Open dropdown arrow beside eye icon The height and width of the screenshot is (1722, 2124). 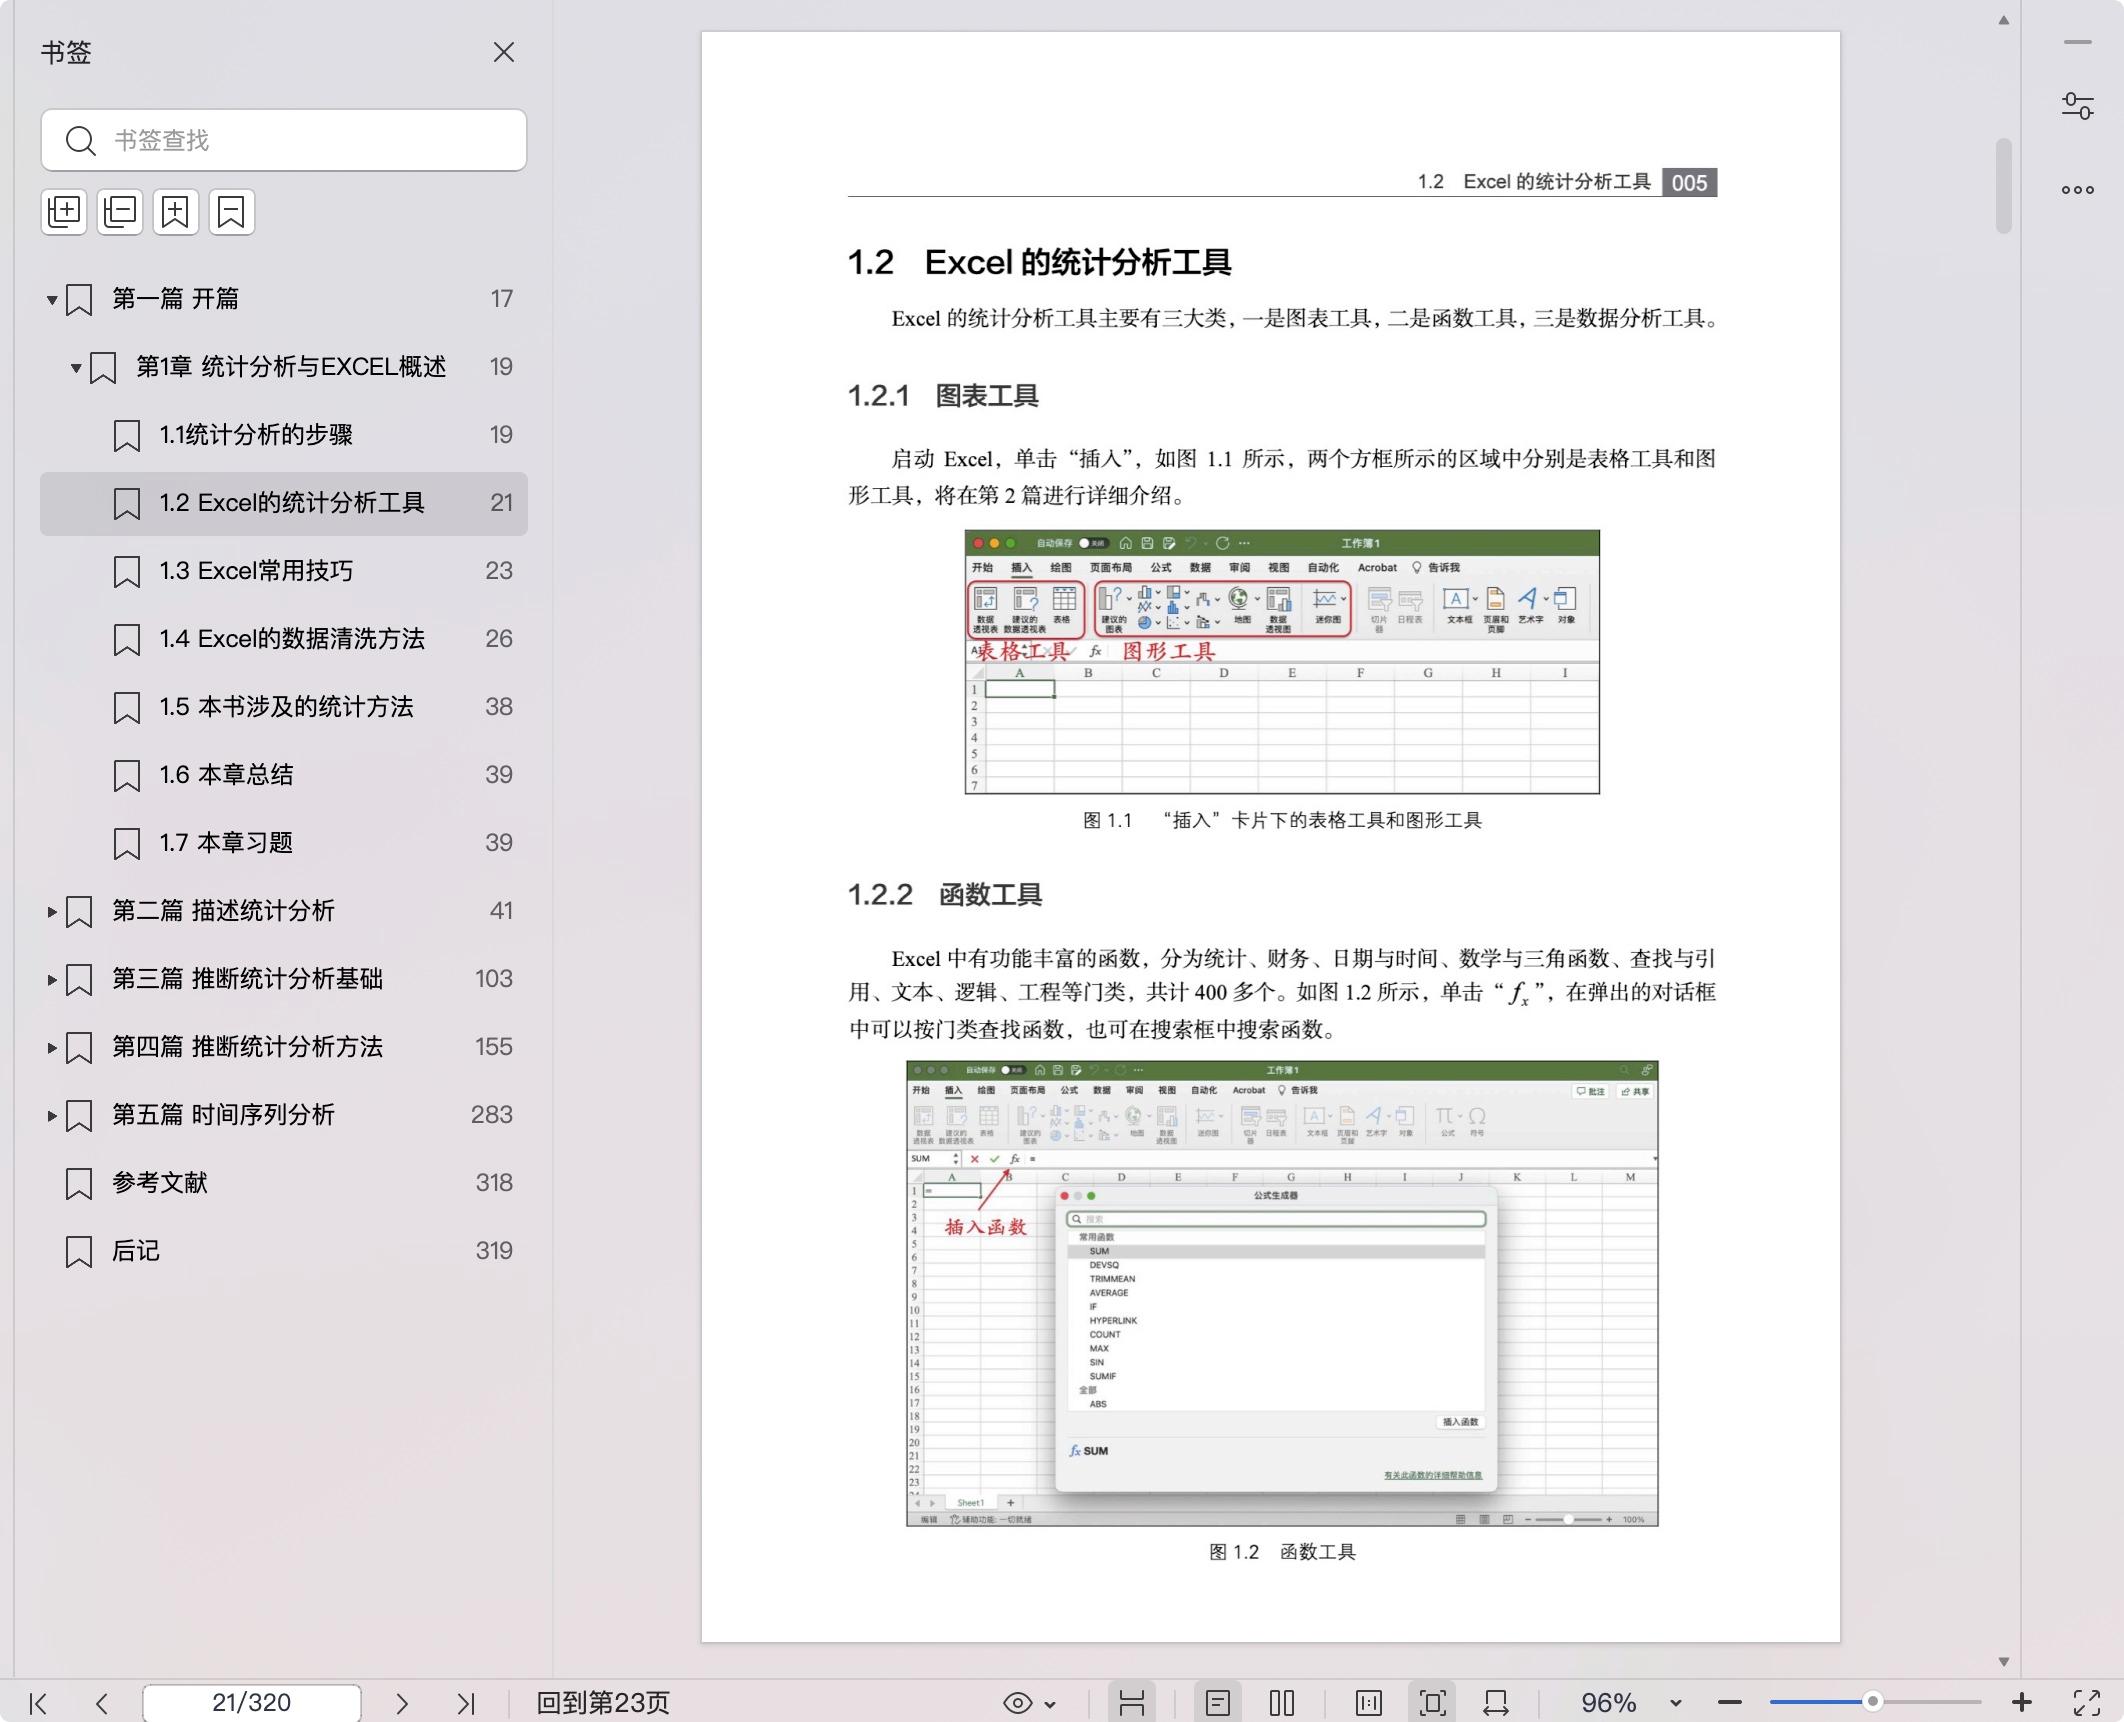(1050, 1704)
